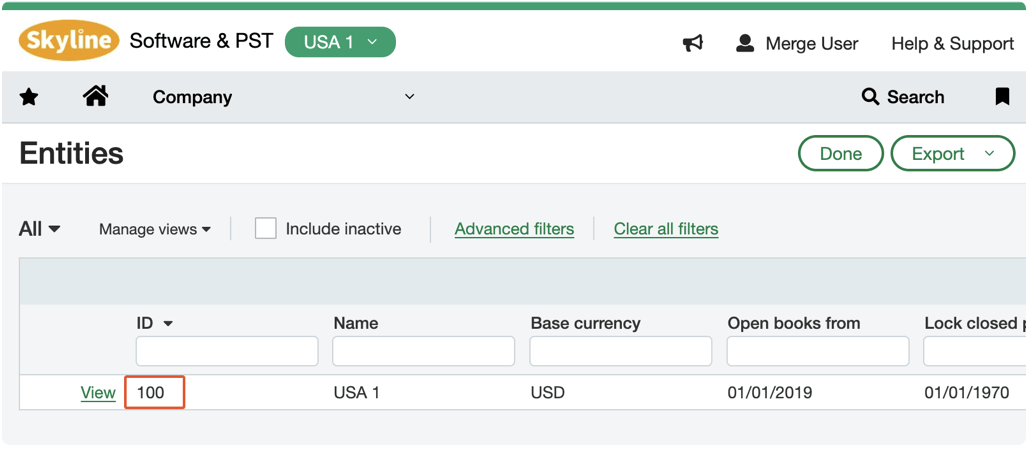Viewport: 1032px width, 458px height.
Task: Click the Skyline logo
Action: tap(70, 41)
